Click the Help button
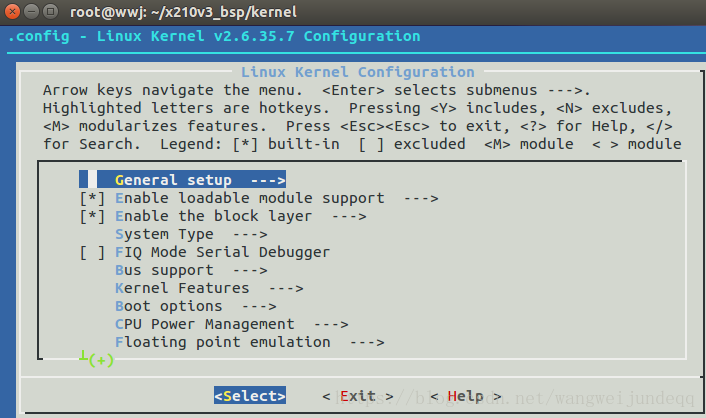The image size is (706, 418). pos(466,396)
